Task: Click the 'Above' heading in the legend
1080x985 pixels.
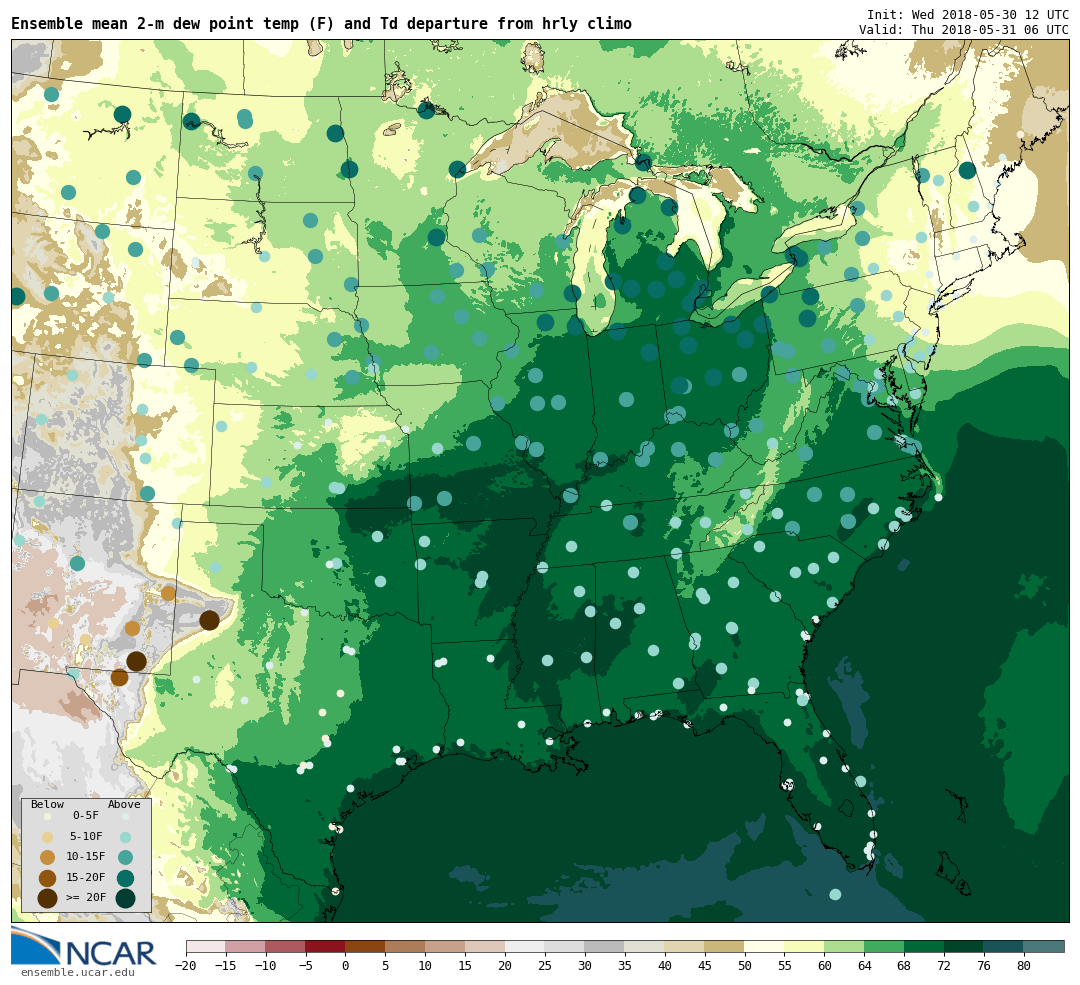Action: point(124,805)
